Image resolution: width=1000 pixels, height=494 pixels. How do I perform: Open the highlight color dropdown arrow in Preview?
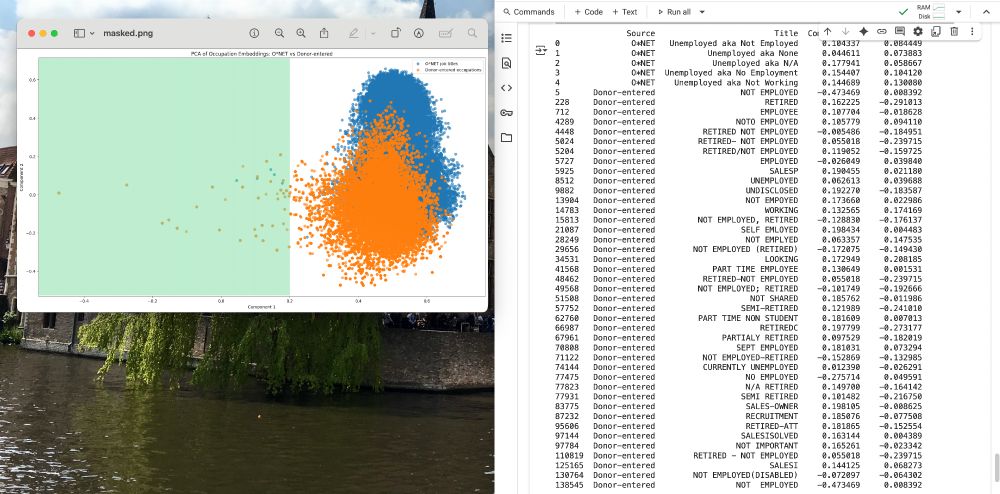(x=373, y=33)
